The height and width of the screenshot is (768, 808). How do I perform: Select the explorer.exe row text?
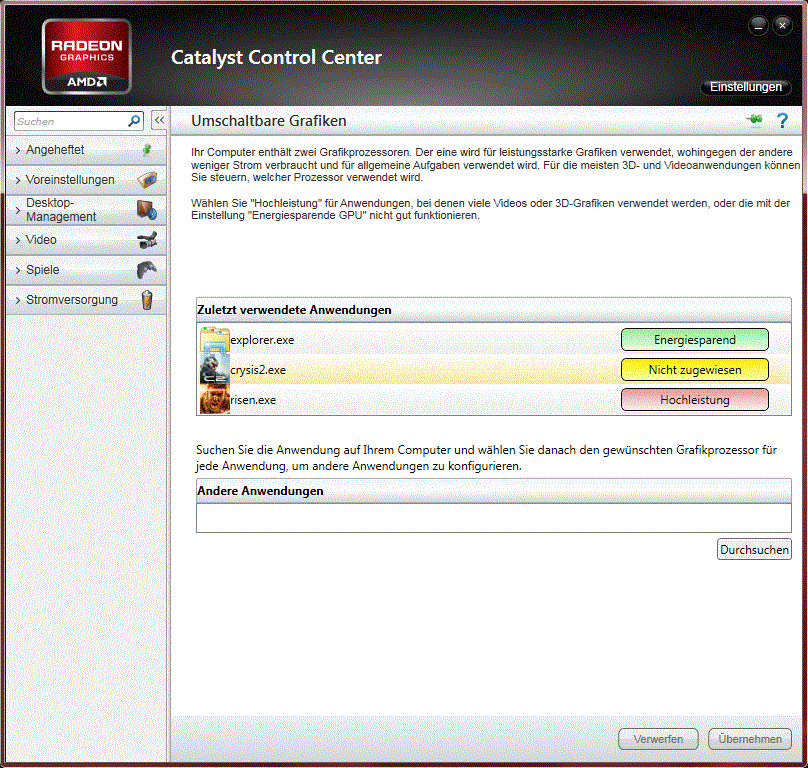(262, 340)
